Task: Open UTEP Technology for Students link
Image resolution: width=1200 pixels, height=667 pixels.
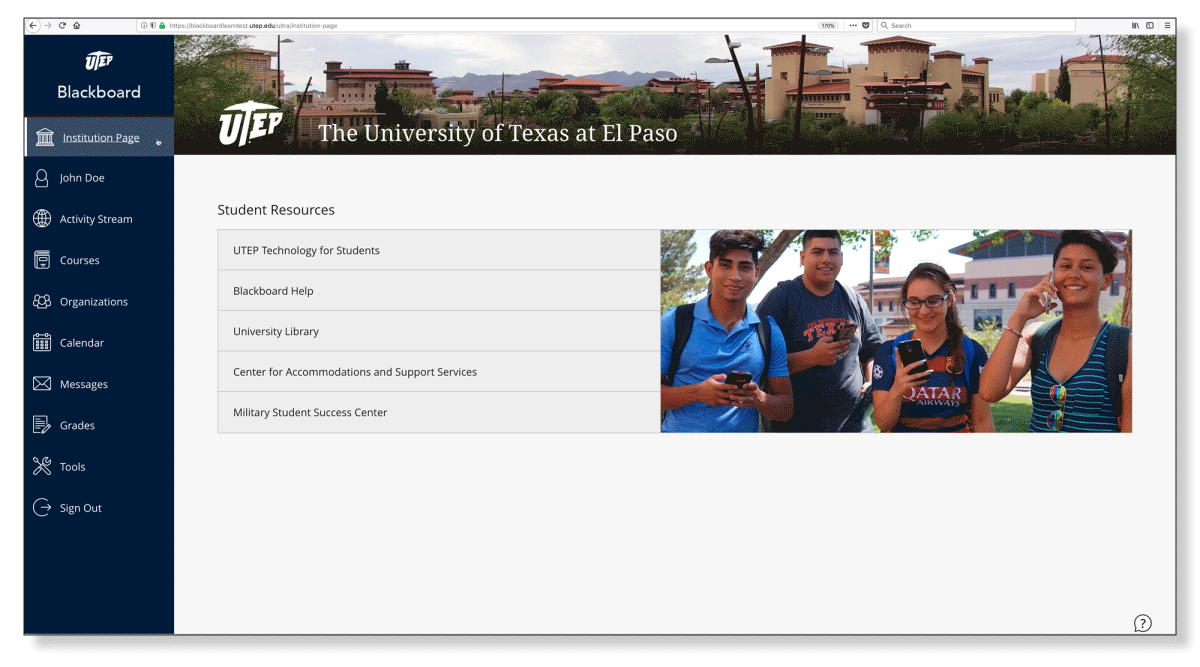Action: [x=306, y=250]
